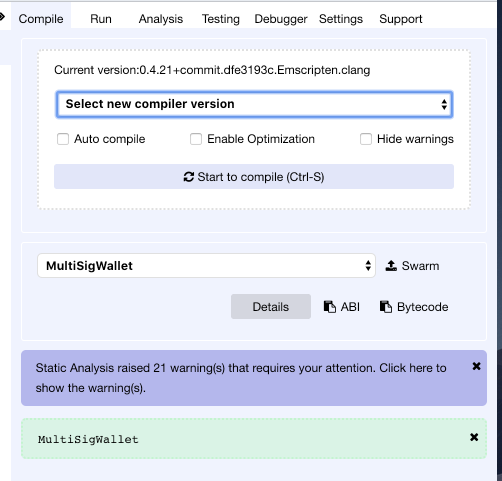Click the Swarm upload icon
The width and height of the screenshot is (502, 481).
[391, 266]
